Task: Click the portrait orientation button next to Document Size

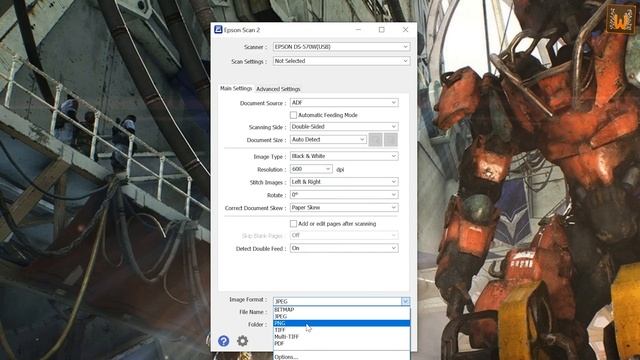Action: [x=376, y=140]
